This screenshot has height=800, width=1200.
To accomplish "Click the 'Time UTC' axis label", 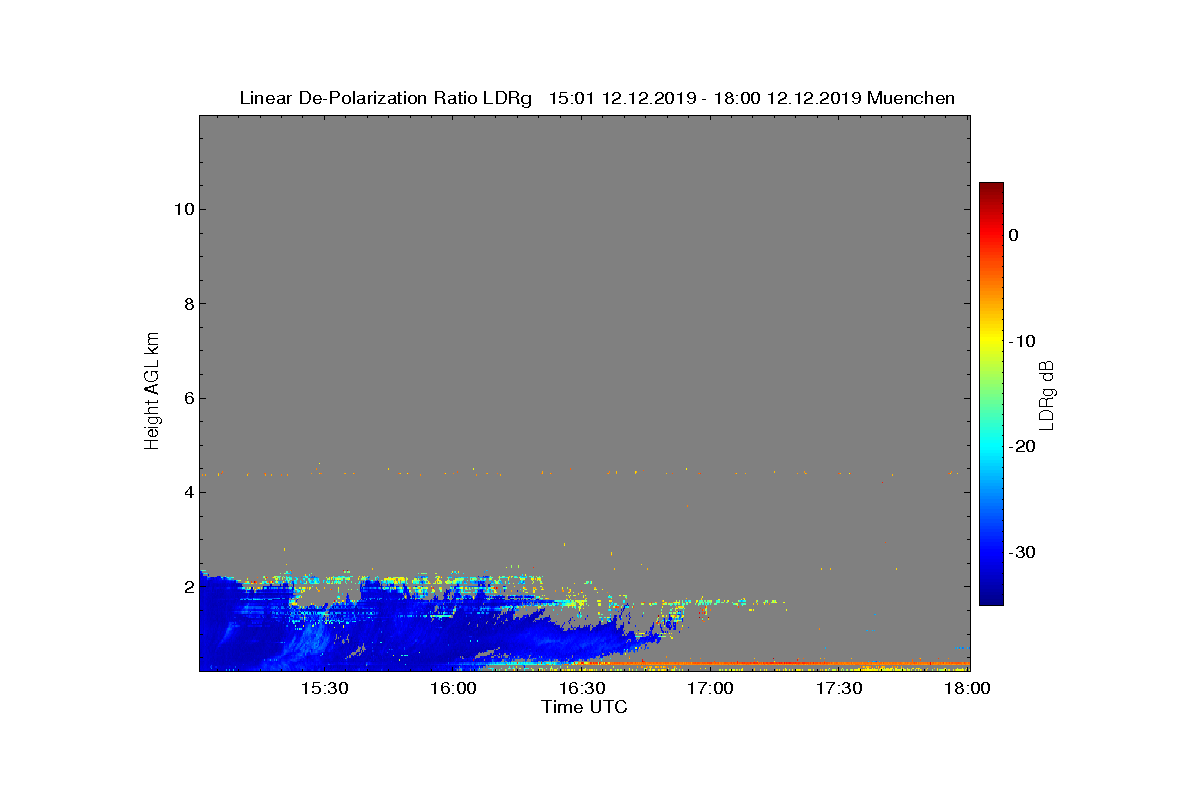I will coord(584,707).
